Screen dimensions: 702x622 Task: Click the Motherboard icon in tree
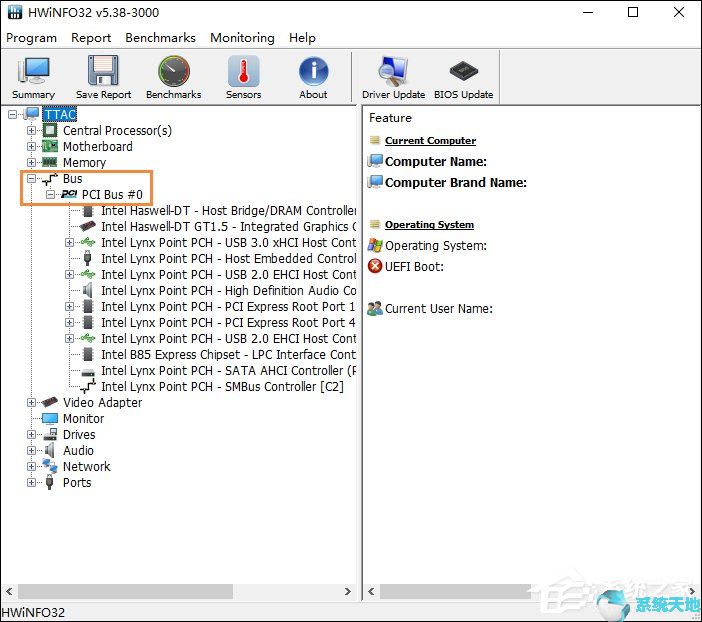click(x=50, y=146)
